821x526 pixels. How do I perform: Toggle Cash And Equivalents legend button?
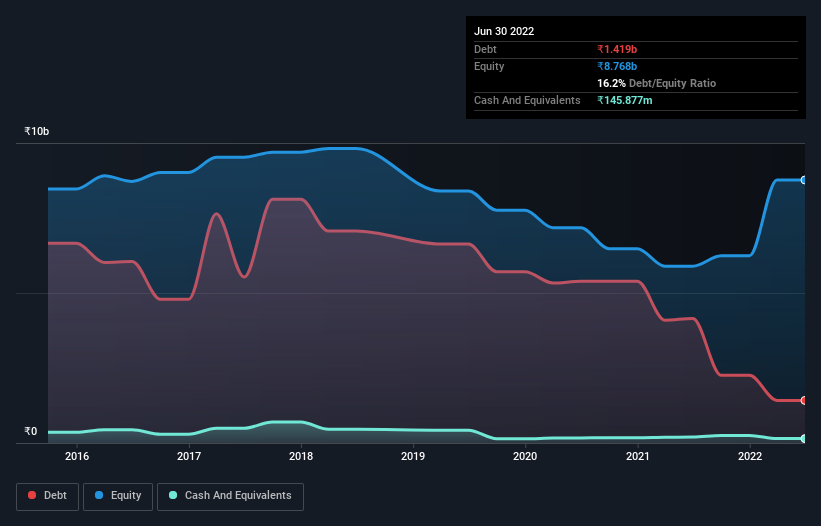230,496
